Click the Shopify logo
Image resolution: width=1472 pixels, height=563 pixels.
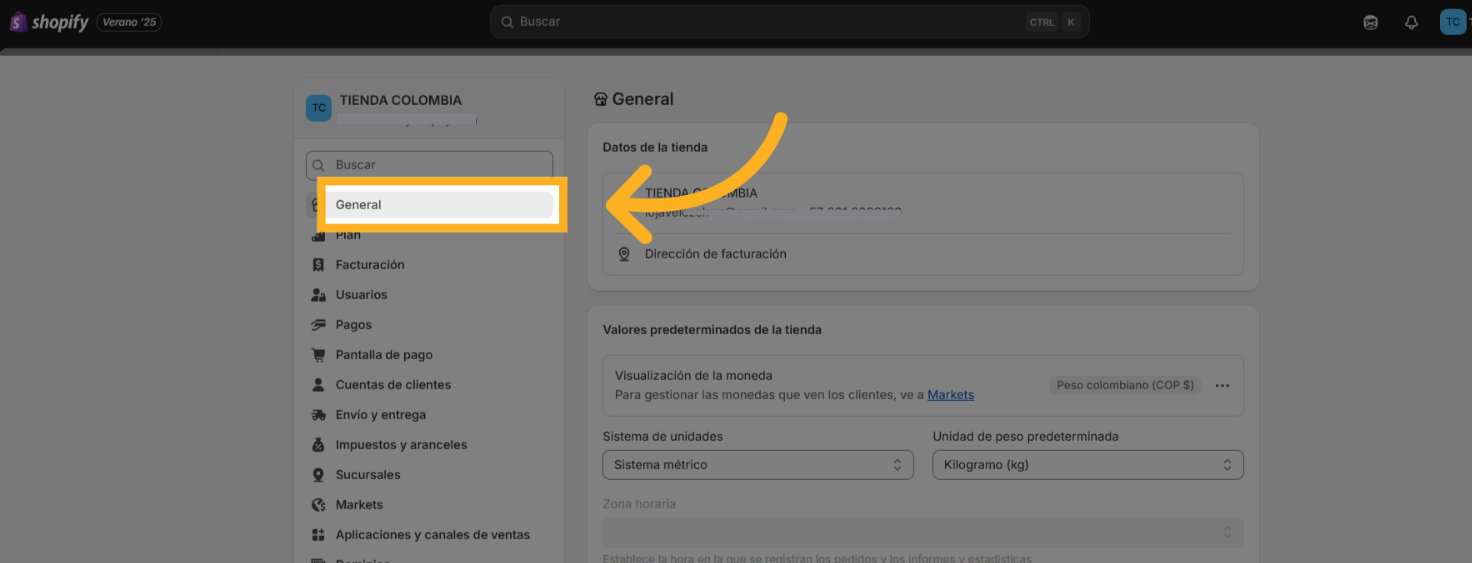49,22
